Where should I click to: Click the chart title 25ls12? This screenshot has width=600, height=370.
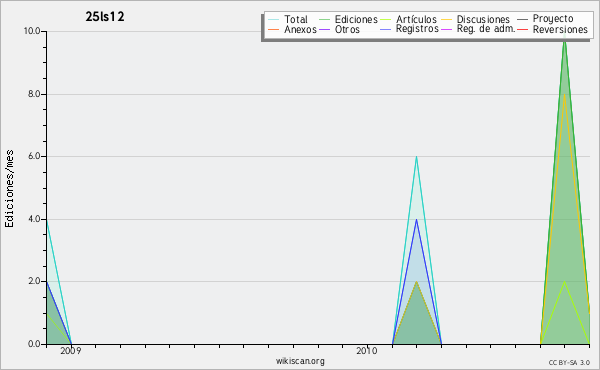pos(105,17)
